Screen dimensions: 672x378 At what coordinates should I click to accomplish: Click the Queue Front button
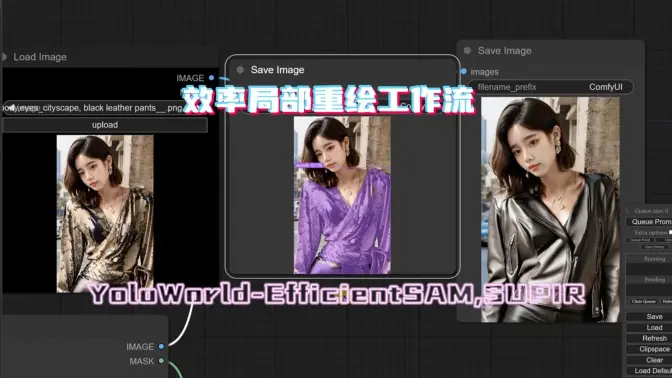point(641,240)
